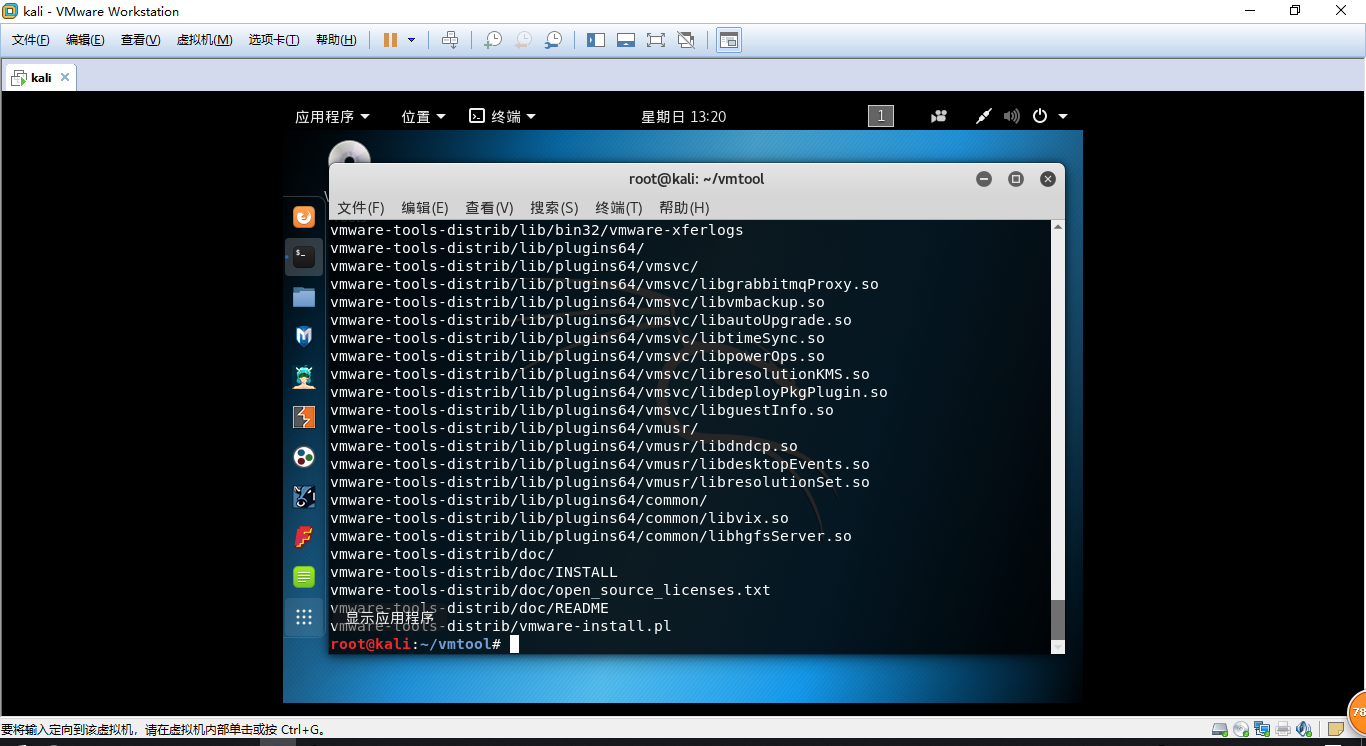
Task: Launch Faraday IDE red F icon in dock
Action: [304, 537]
